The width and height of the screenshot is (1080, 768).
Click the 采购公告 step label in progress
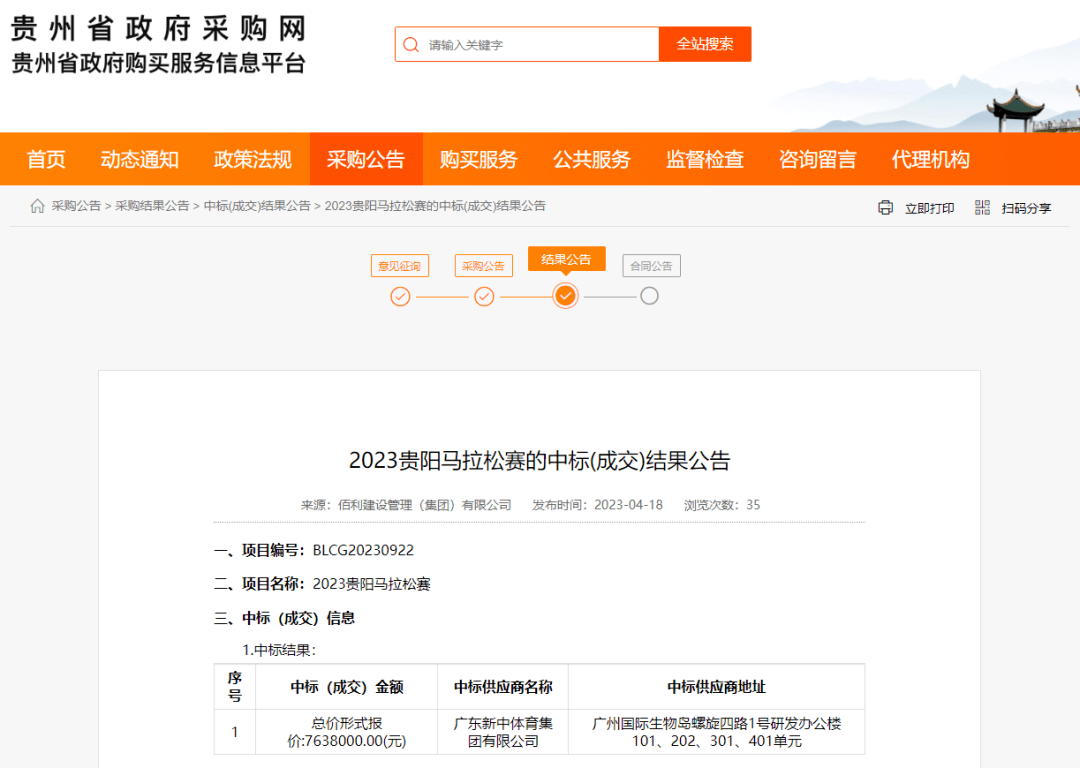click(484, 266)
